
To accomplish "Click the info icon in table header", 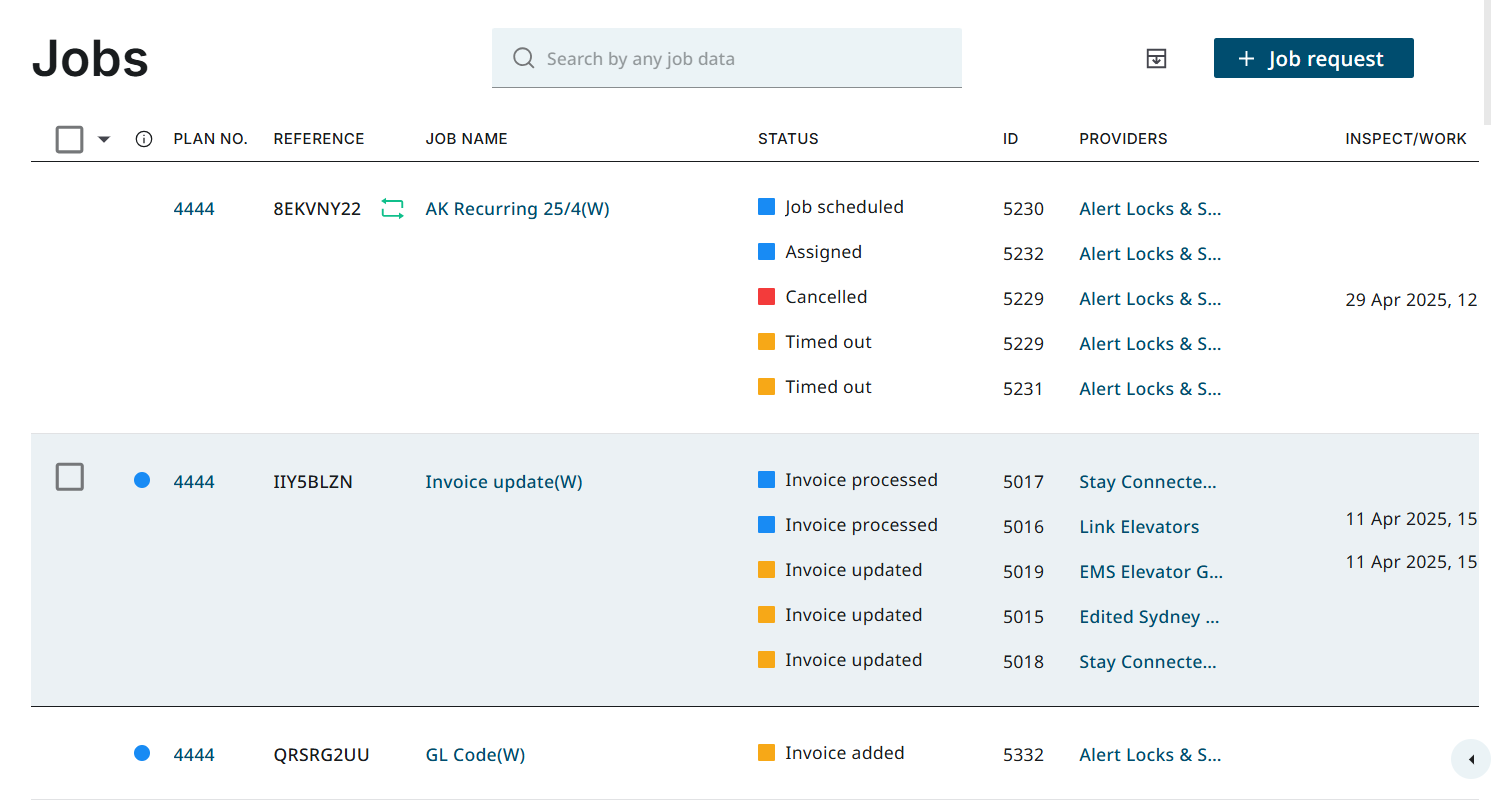I will point(143,139).
